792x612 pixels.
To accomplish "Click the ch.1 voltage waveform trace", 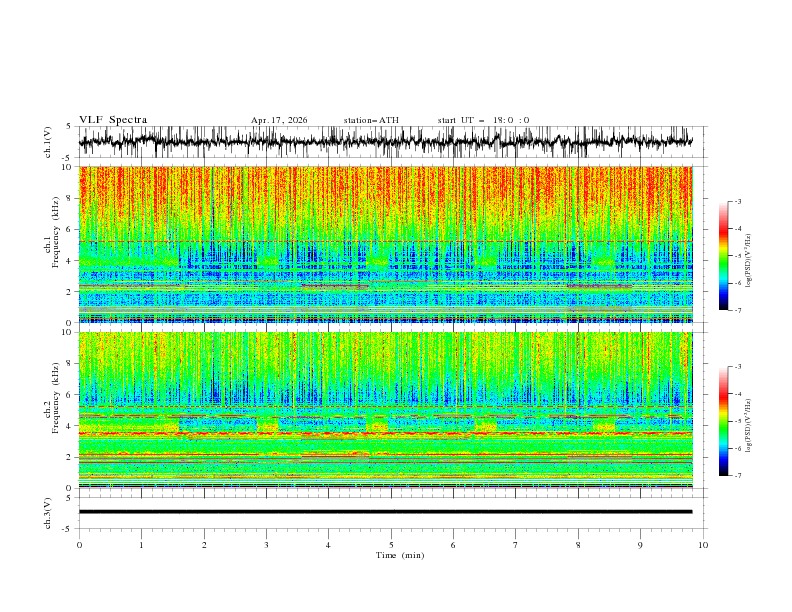I will (x=385, y=142).
